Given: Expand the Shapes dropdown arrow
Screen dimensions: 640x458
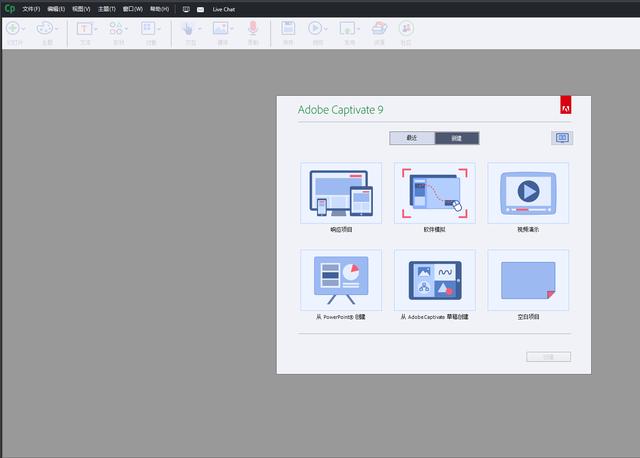Looking at the screenshot, I should pyautogui.click(x=126, y=29).
